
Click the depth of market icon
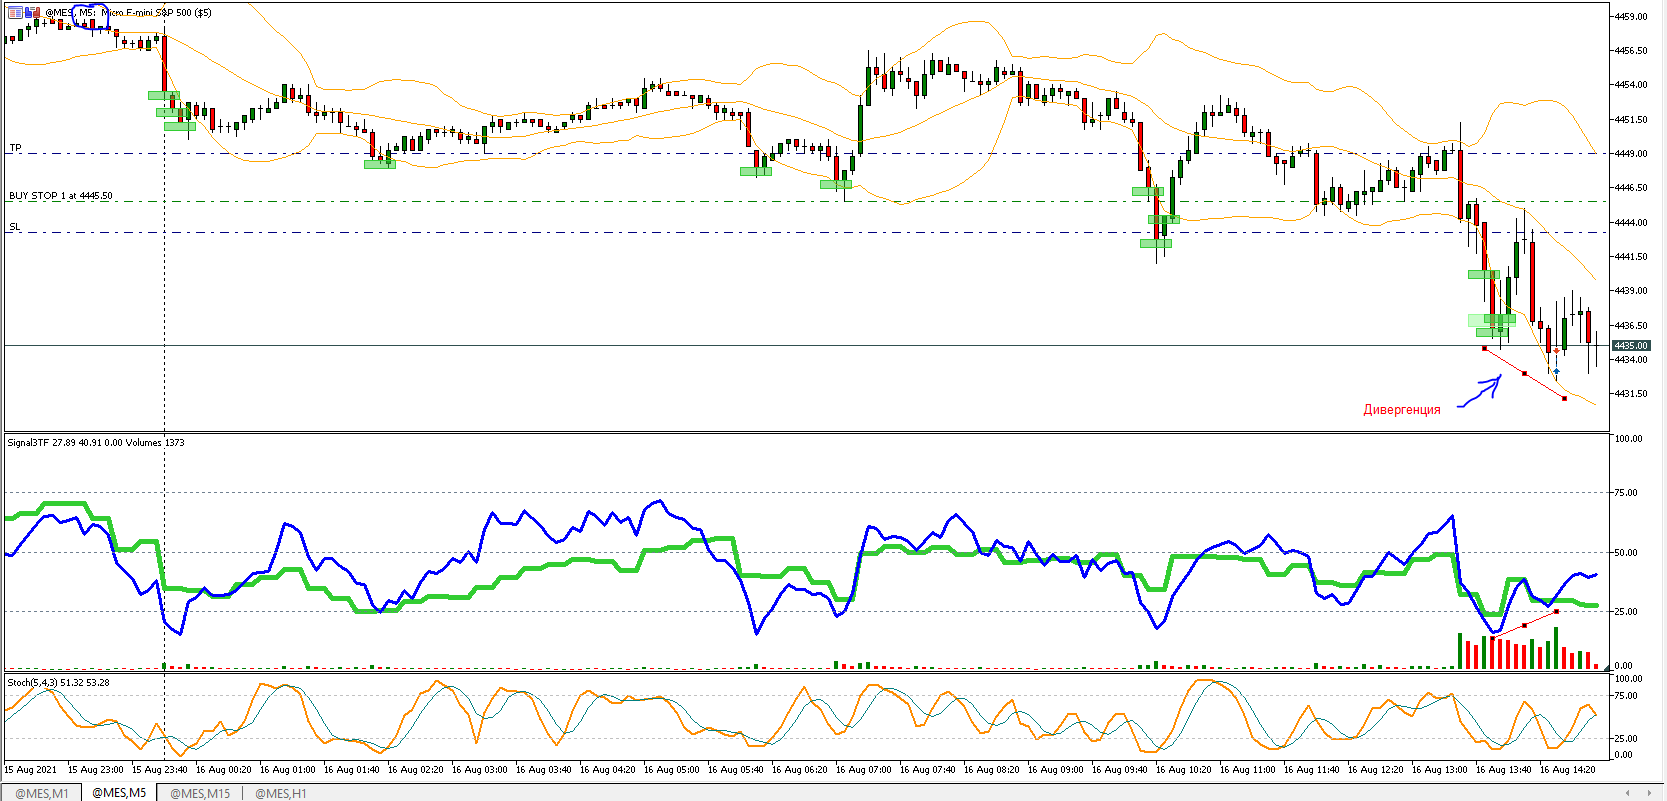31,12
